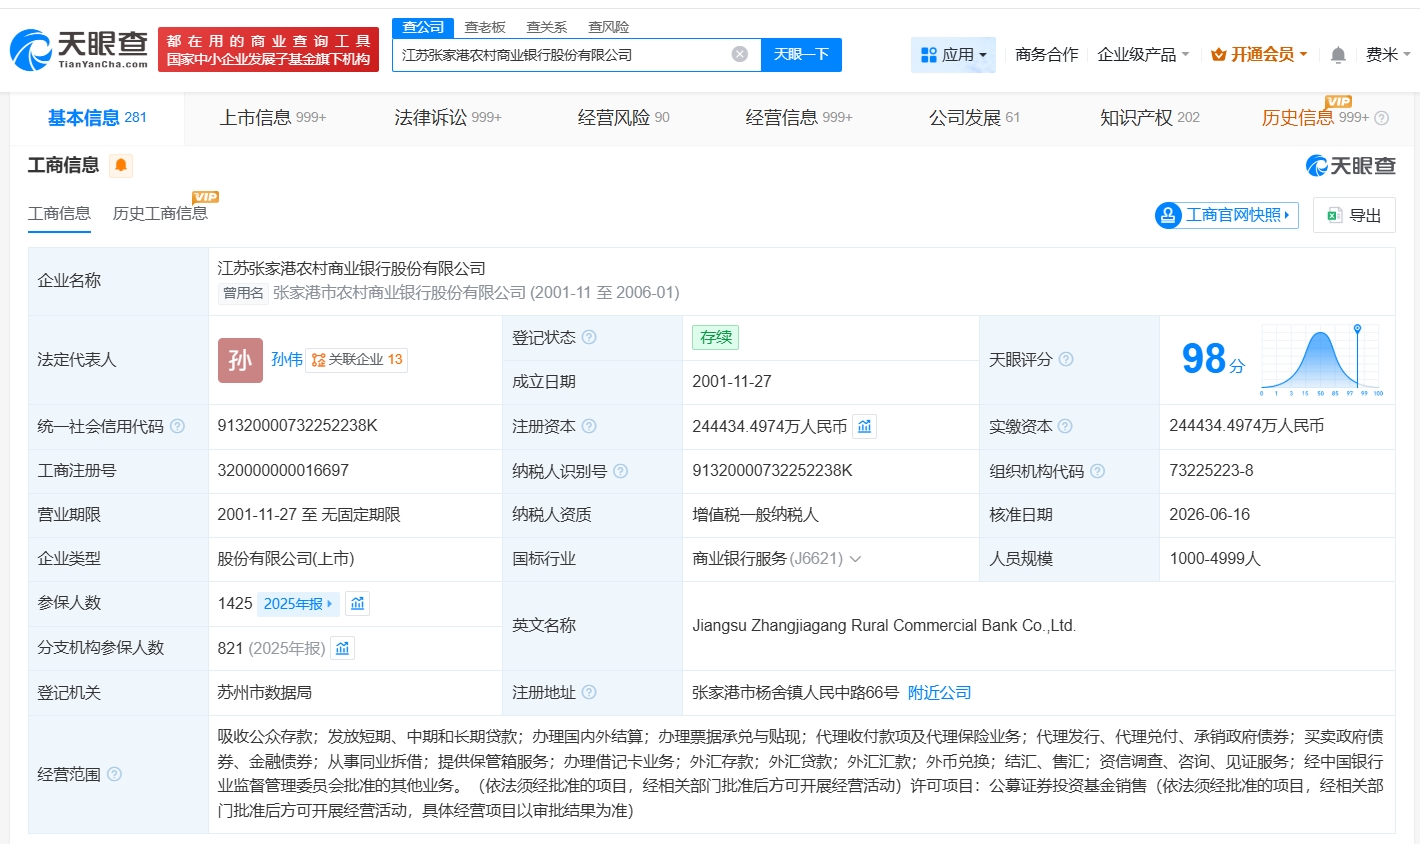This screenshot has height=844, width=1420.
Task: Open the 商务合作 link
Action: [x=1047, y=55]
